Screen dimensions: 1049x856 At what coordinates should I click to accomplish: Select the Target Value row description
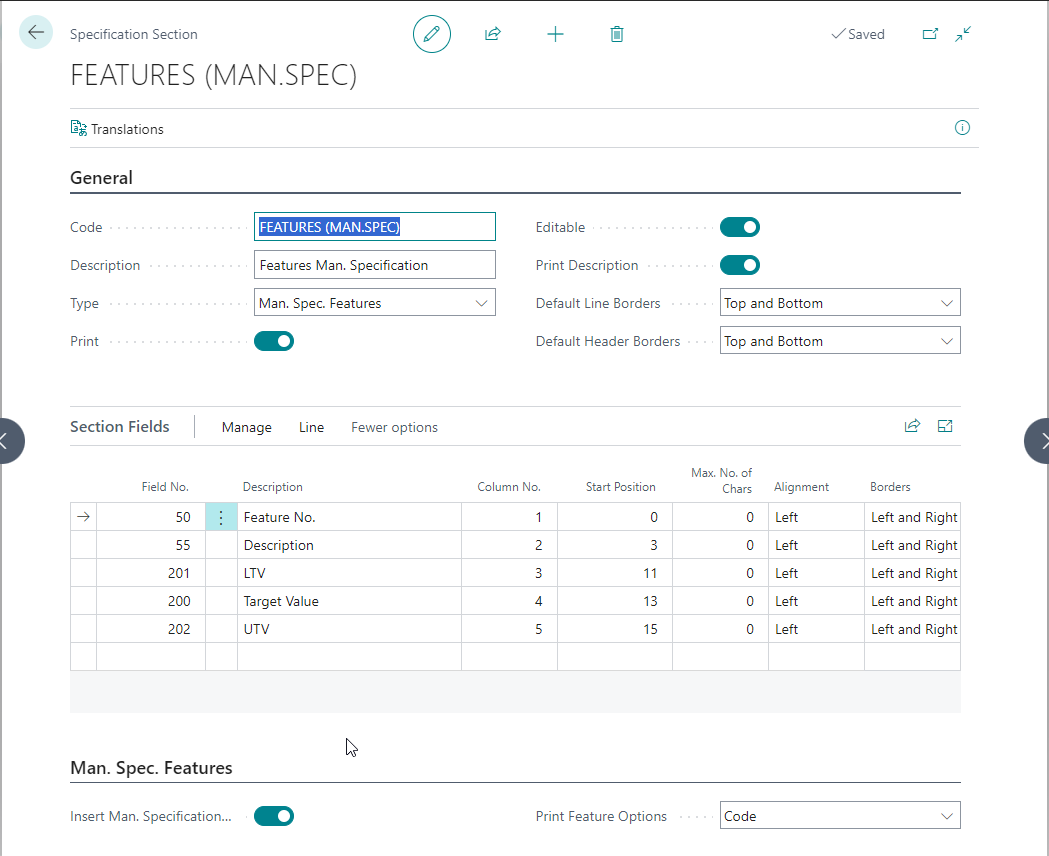tap(349, 601)
